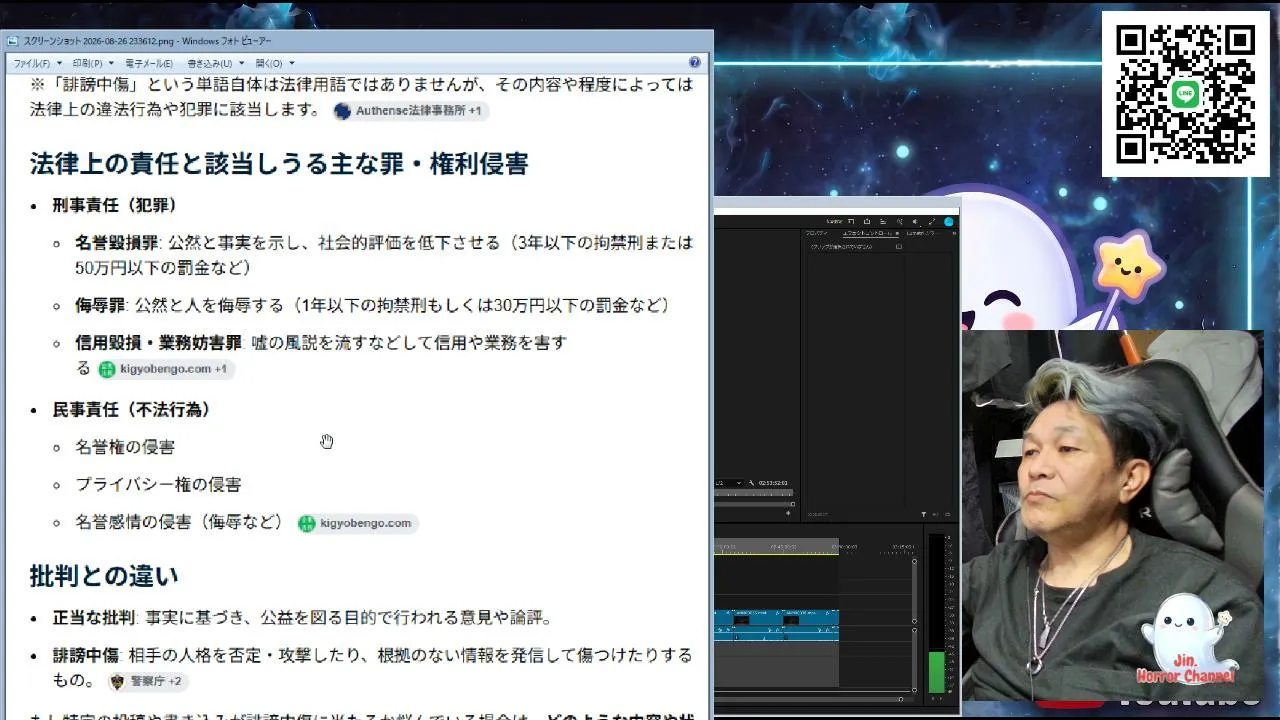This screenshot has height=720, width=1280.
Task: Click the 批判との違い heading
Action: (104, 576)
